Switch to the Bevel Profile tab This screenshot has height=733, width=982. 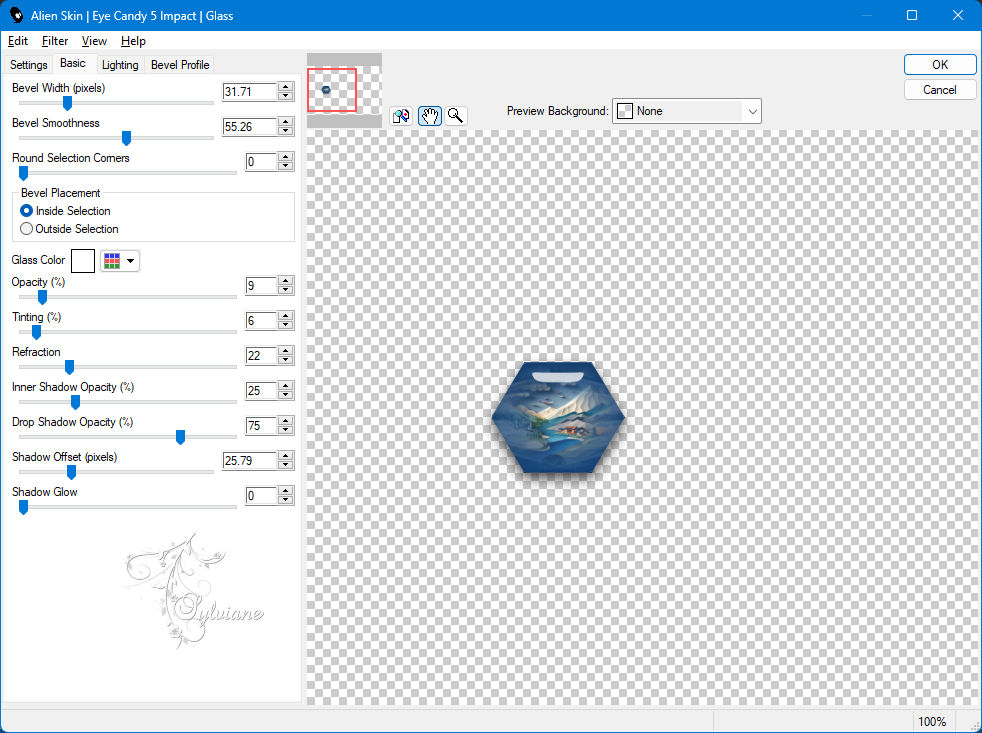pos(180,65)
